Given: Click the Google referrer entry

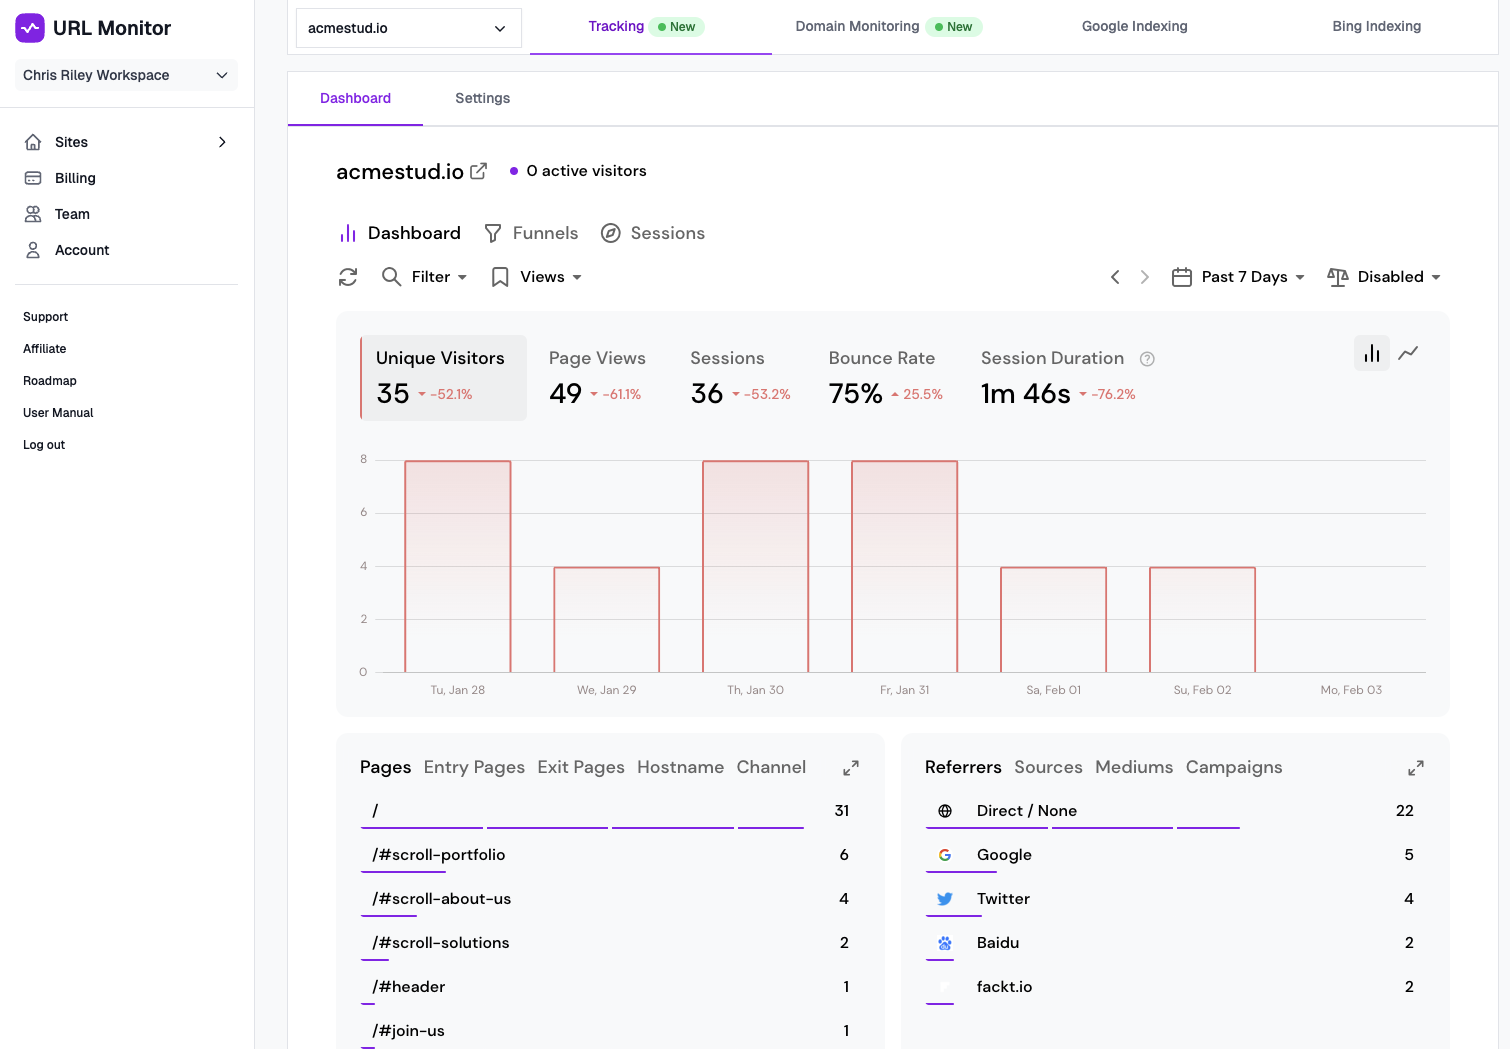Looking at the screenshot, I should pos(1003,855).
